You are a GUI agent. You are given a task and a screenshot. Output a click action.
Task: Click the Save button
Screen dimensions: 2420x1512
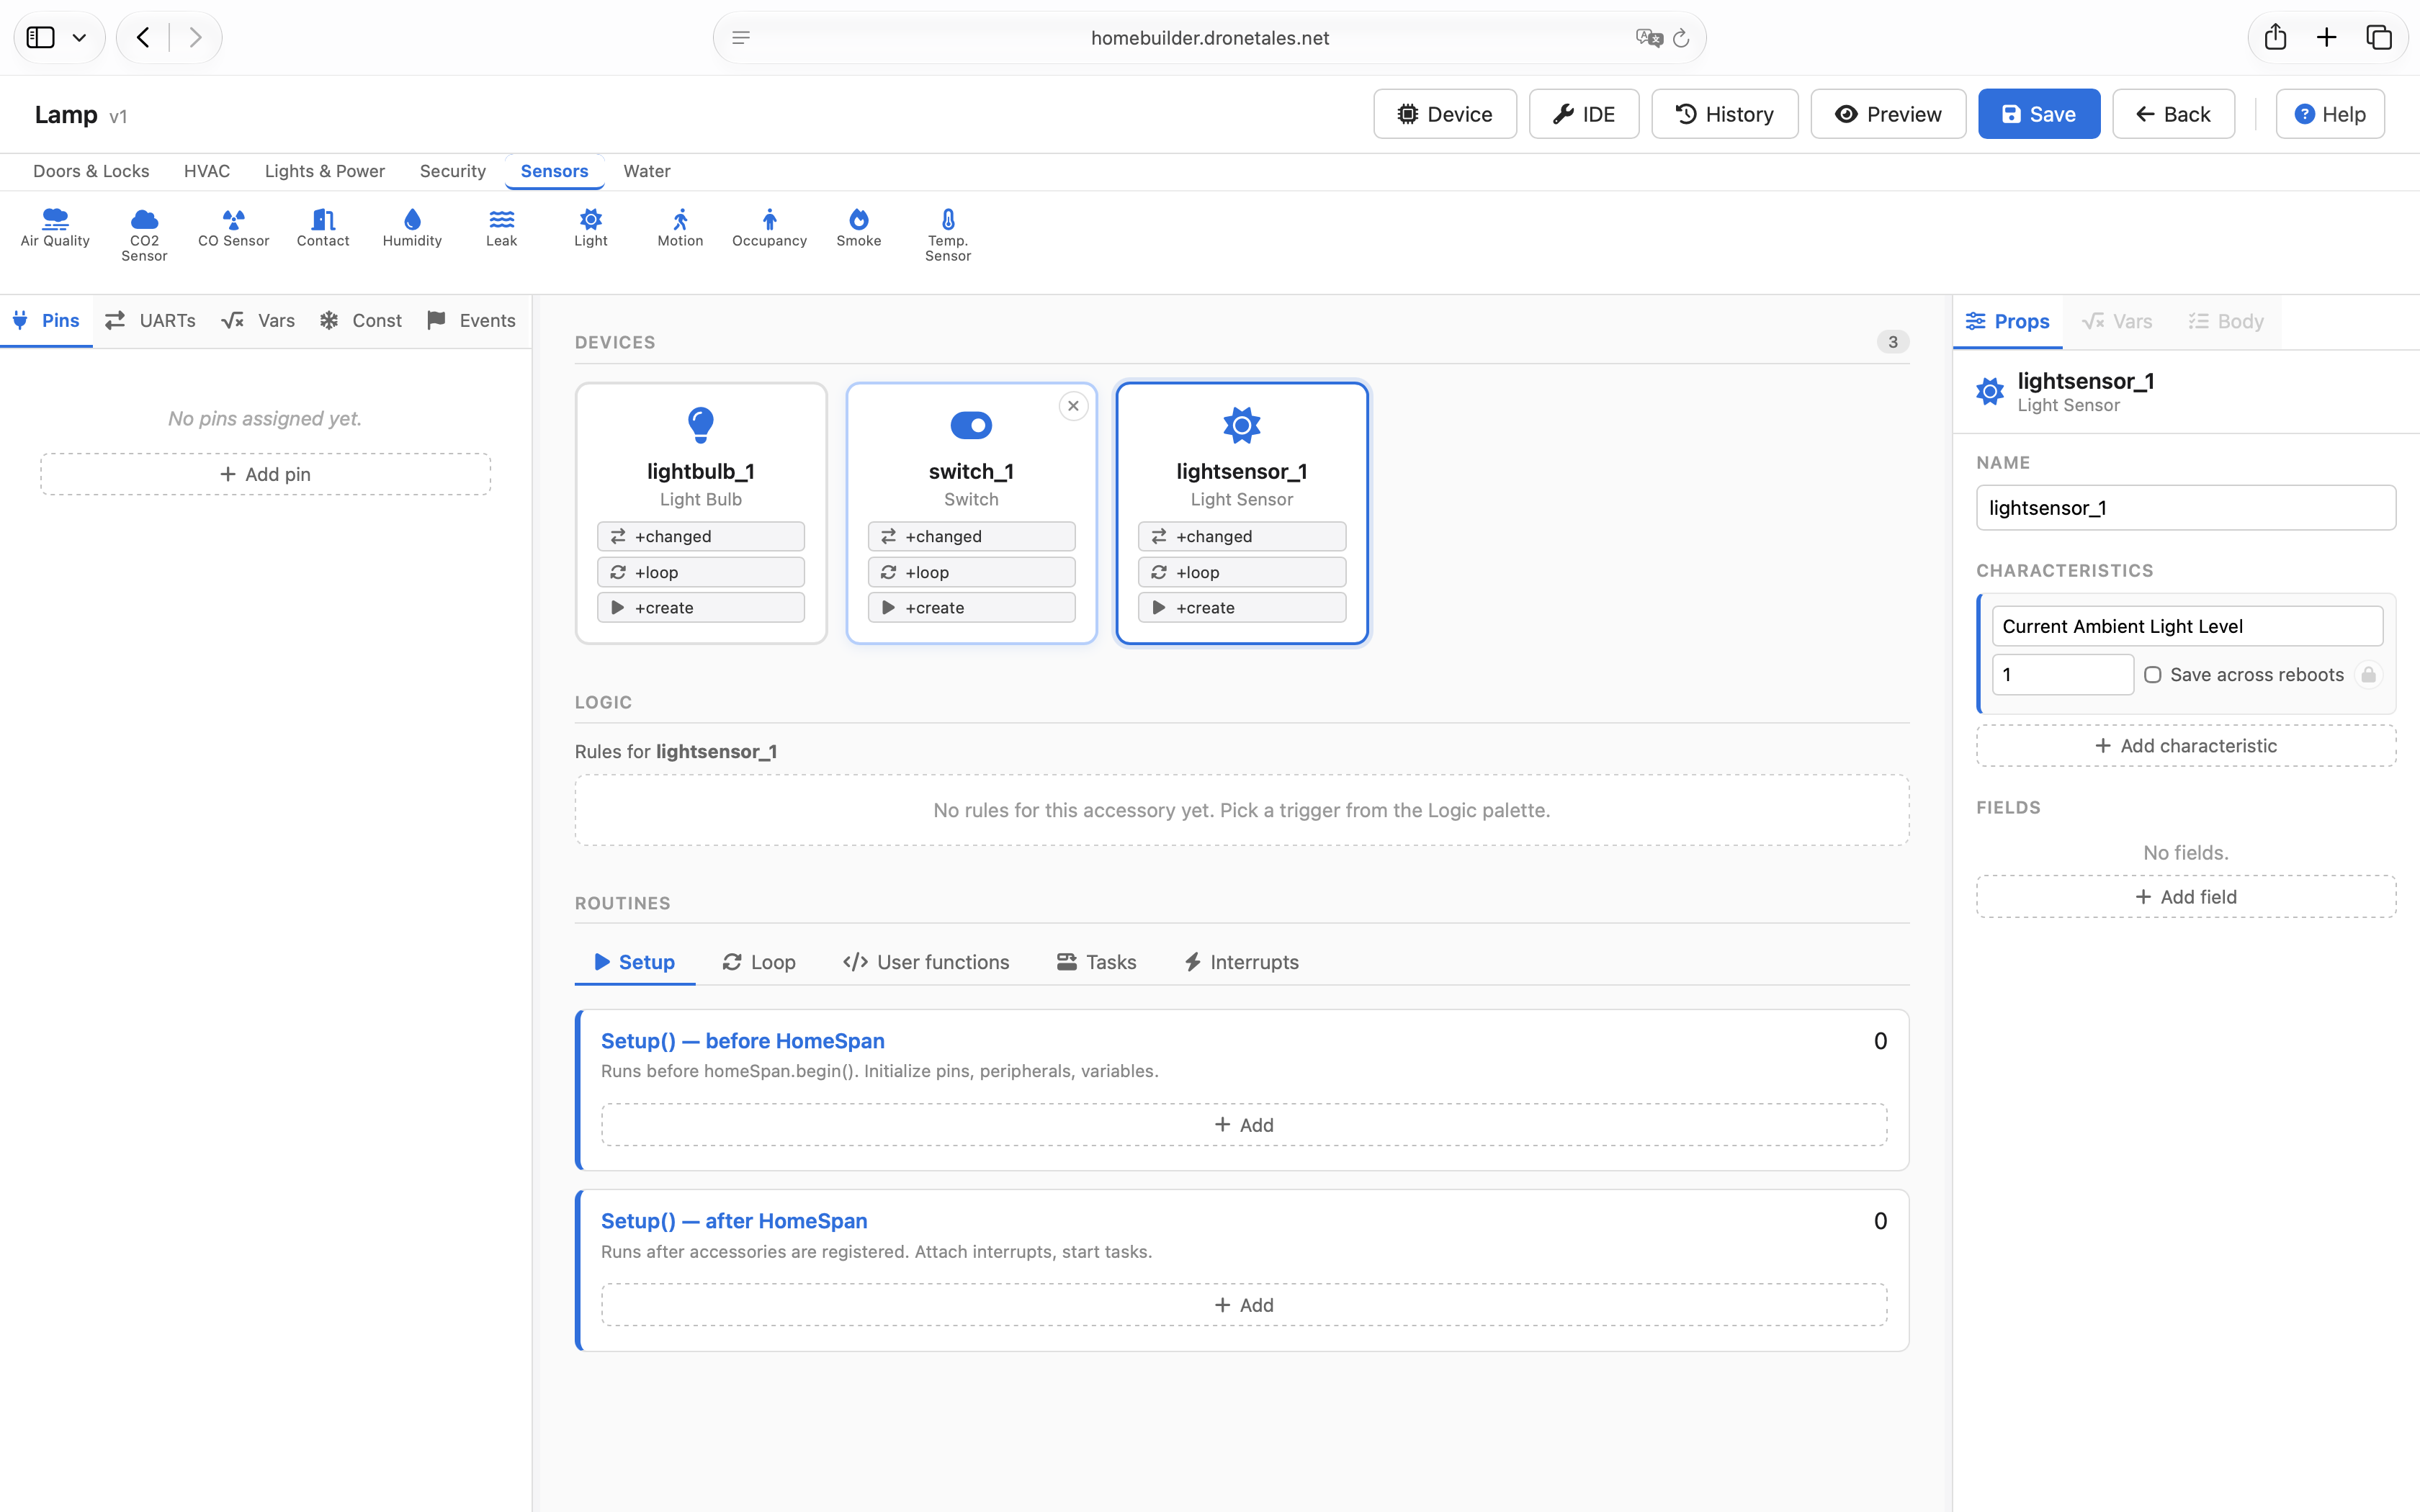coord(2039,114)
